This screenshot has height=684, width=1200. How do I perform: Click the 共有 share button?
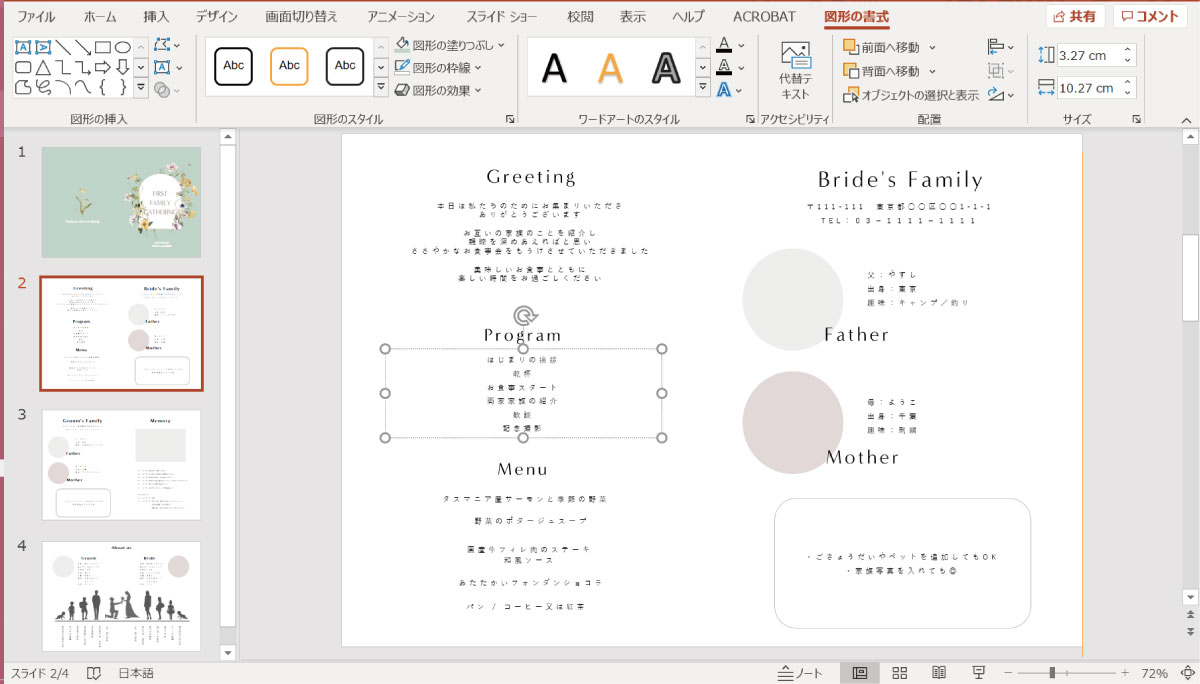(x=1074, y=17)
